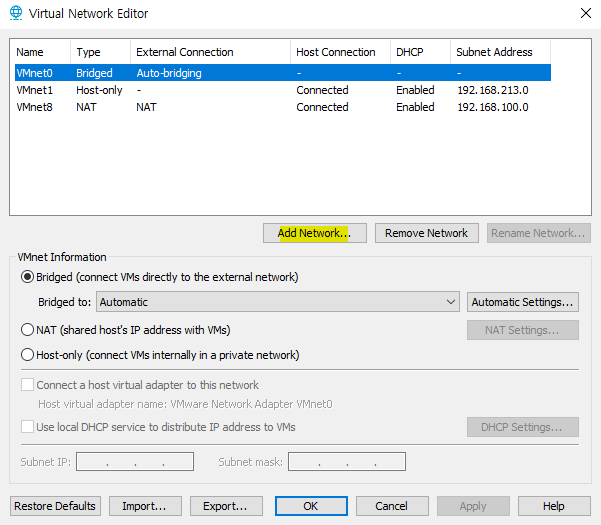Open DHCP Settings
The height and width of the screenshot is (525, 601).
[x=523, y=427]
